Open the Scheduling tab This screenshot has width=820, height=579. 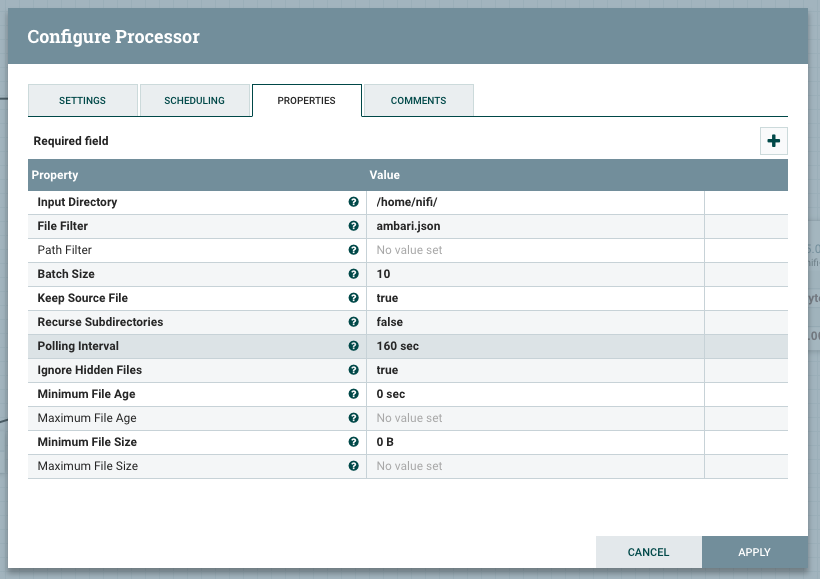tap(194, 101)
